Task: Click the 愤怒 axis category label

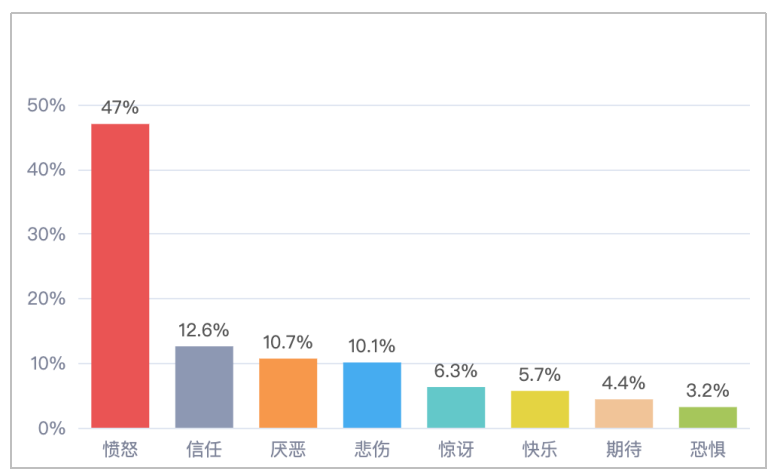Action: pyautogui.click(x=120, y=450)
